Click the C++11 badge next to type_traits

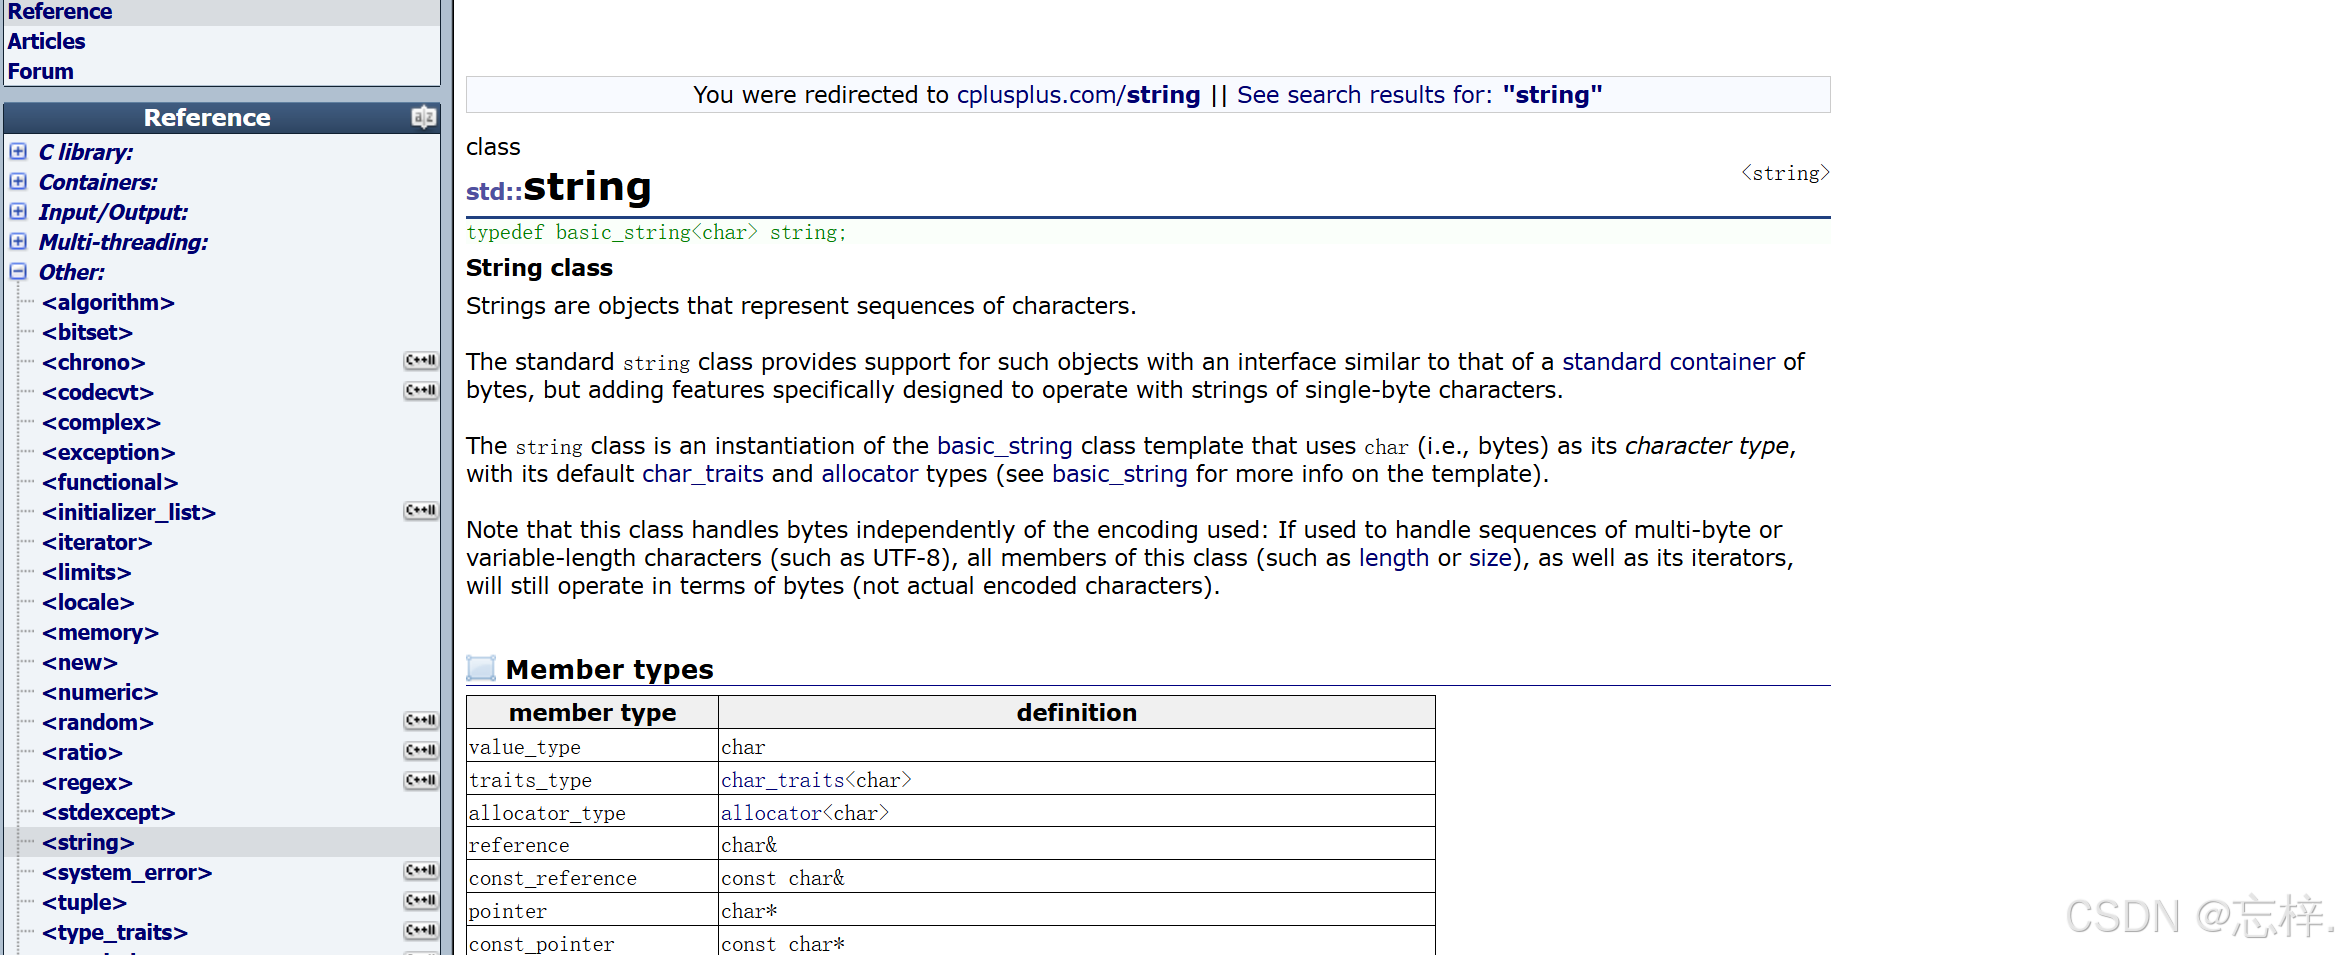pos(421,931)
